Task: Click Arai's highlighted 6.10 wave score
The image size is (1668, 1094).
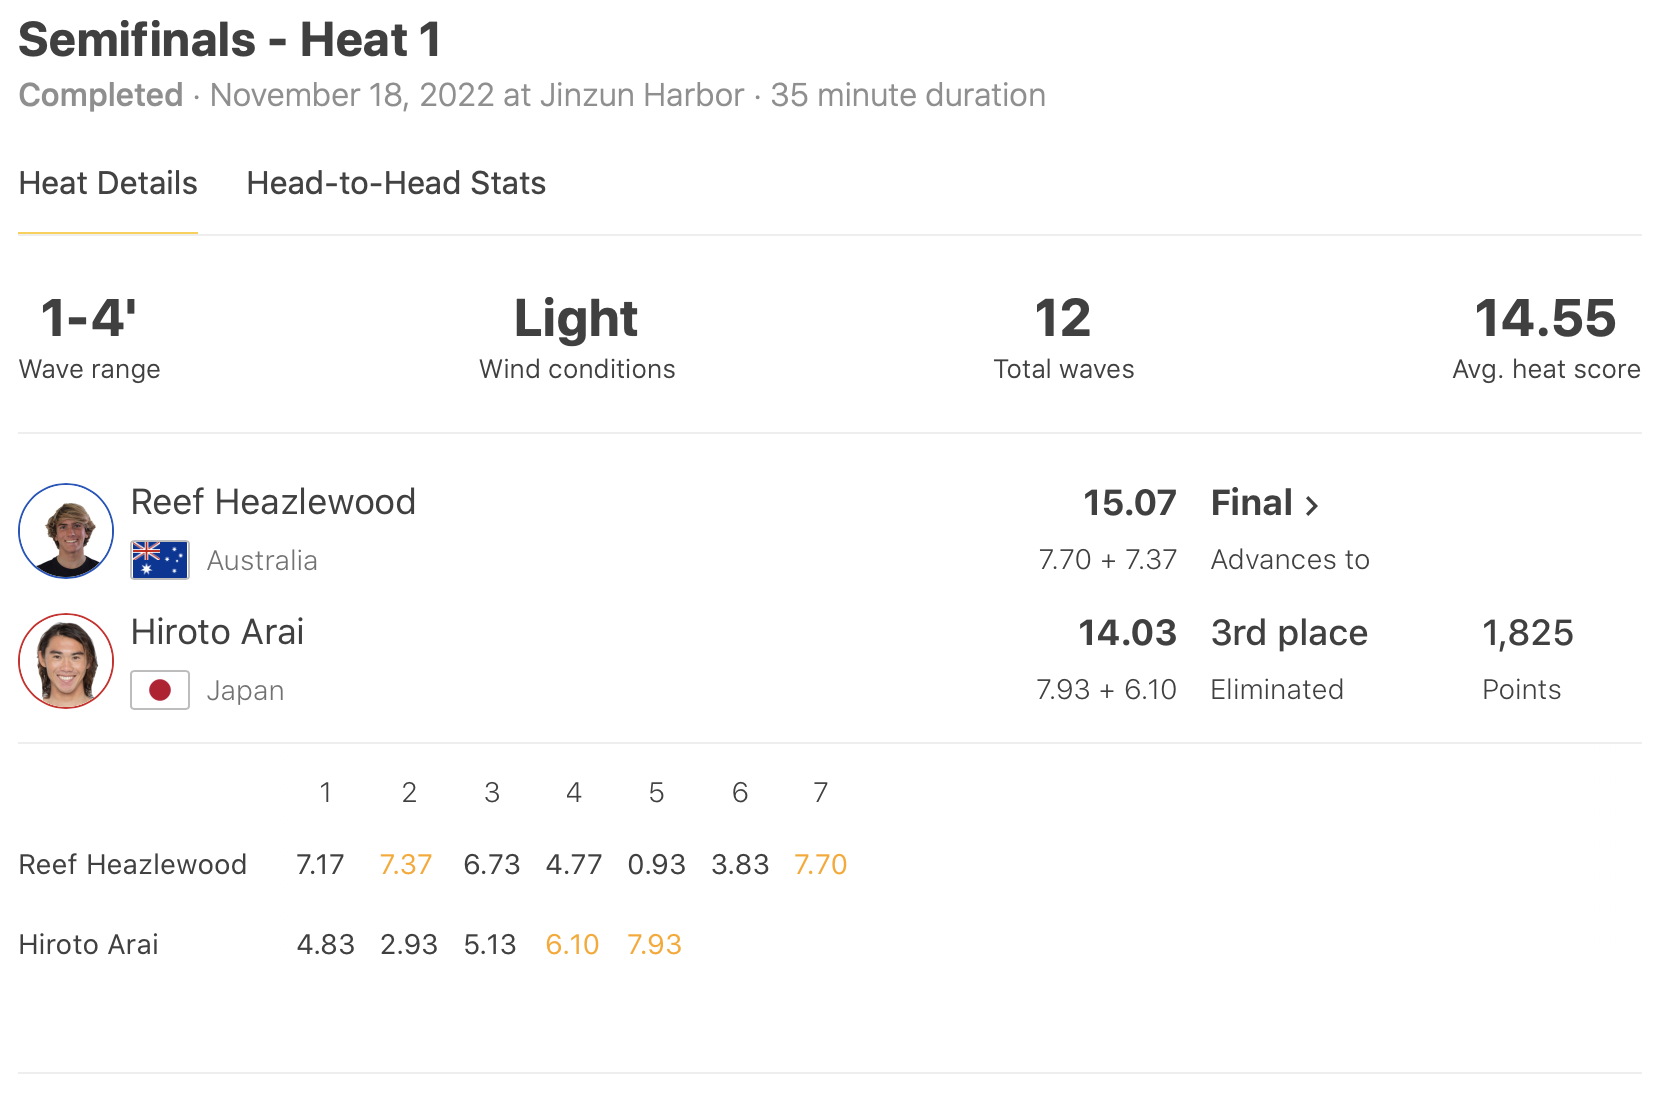Action: pos(572,945)
